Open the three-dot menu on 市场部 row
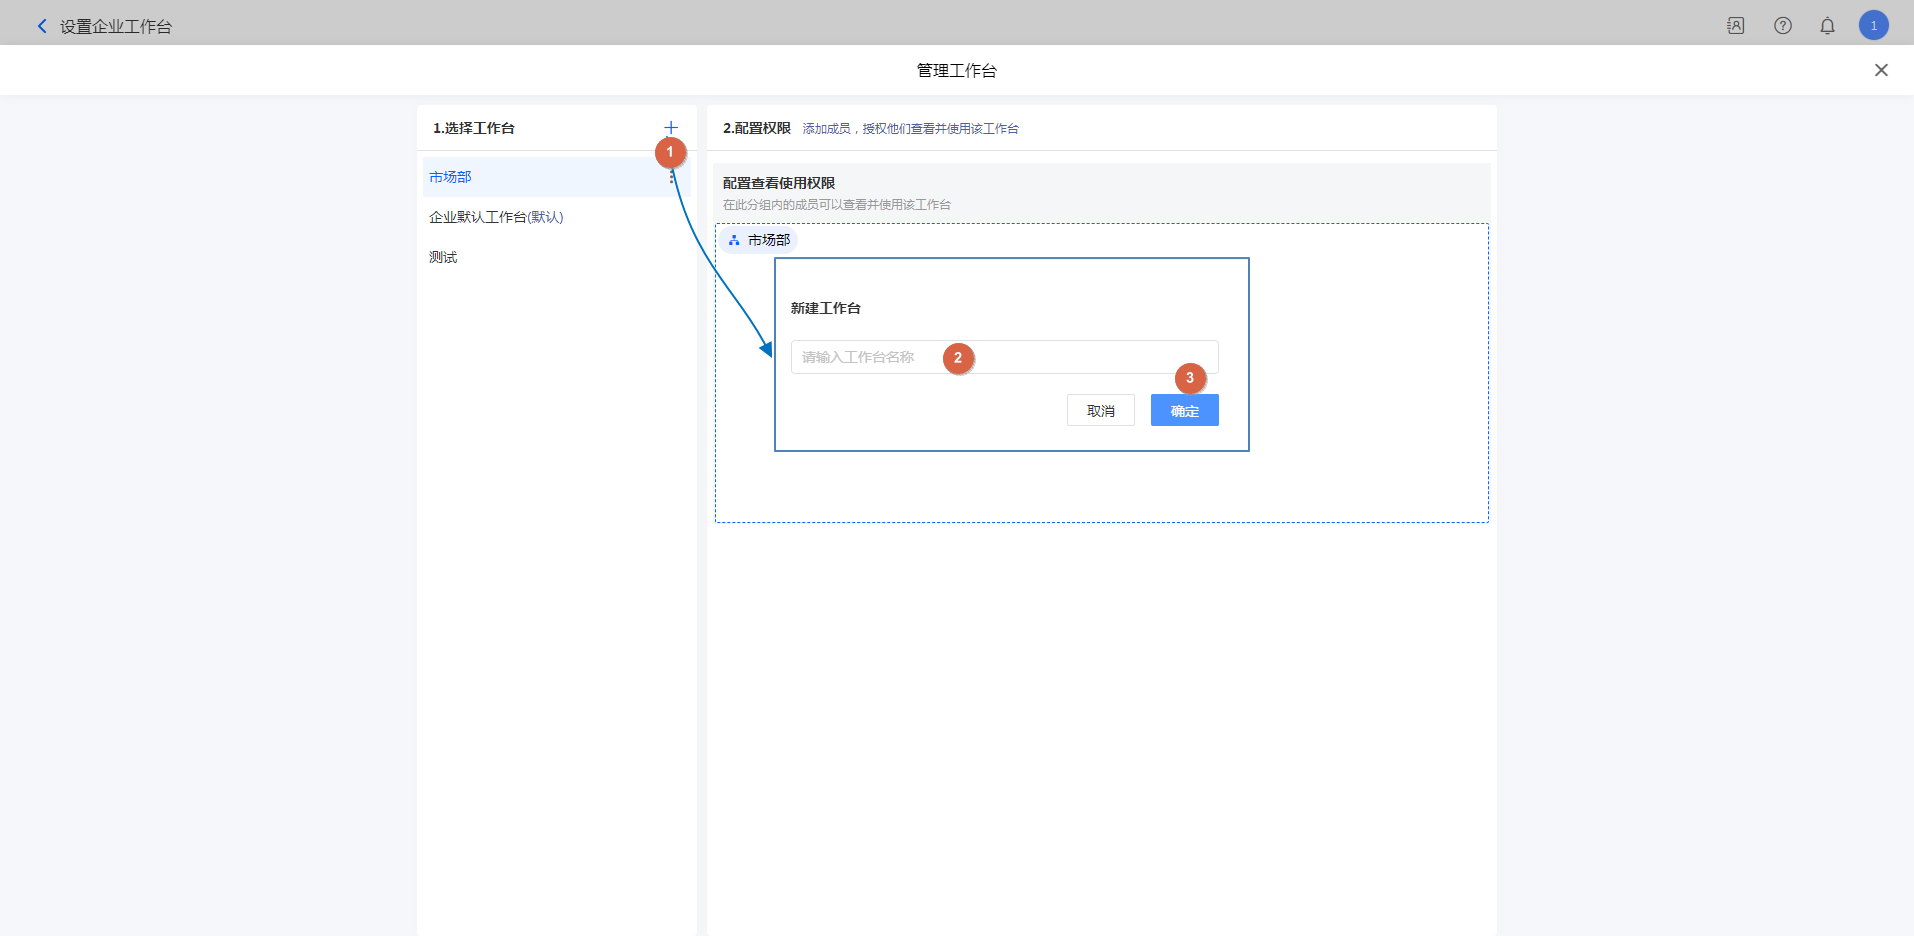The image size is (1914, 936). [x=672, y=179]
